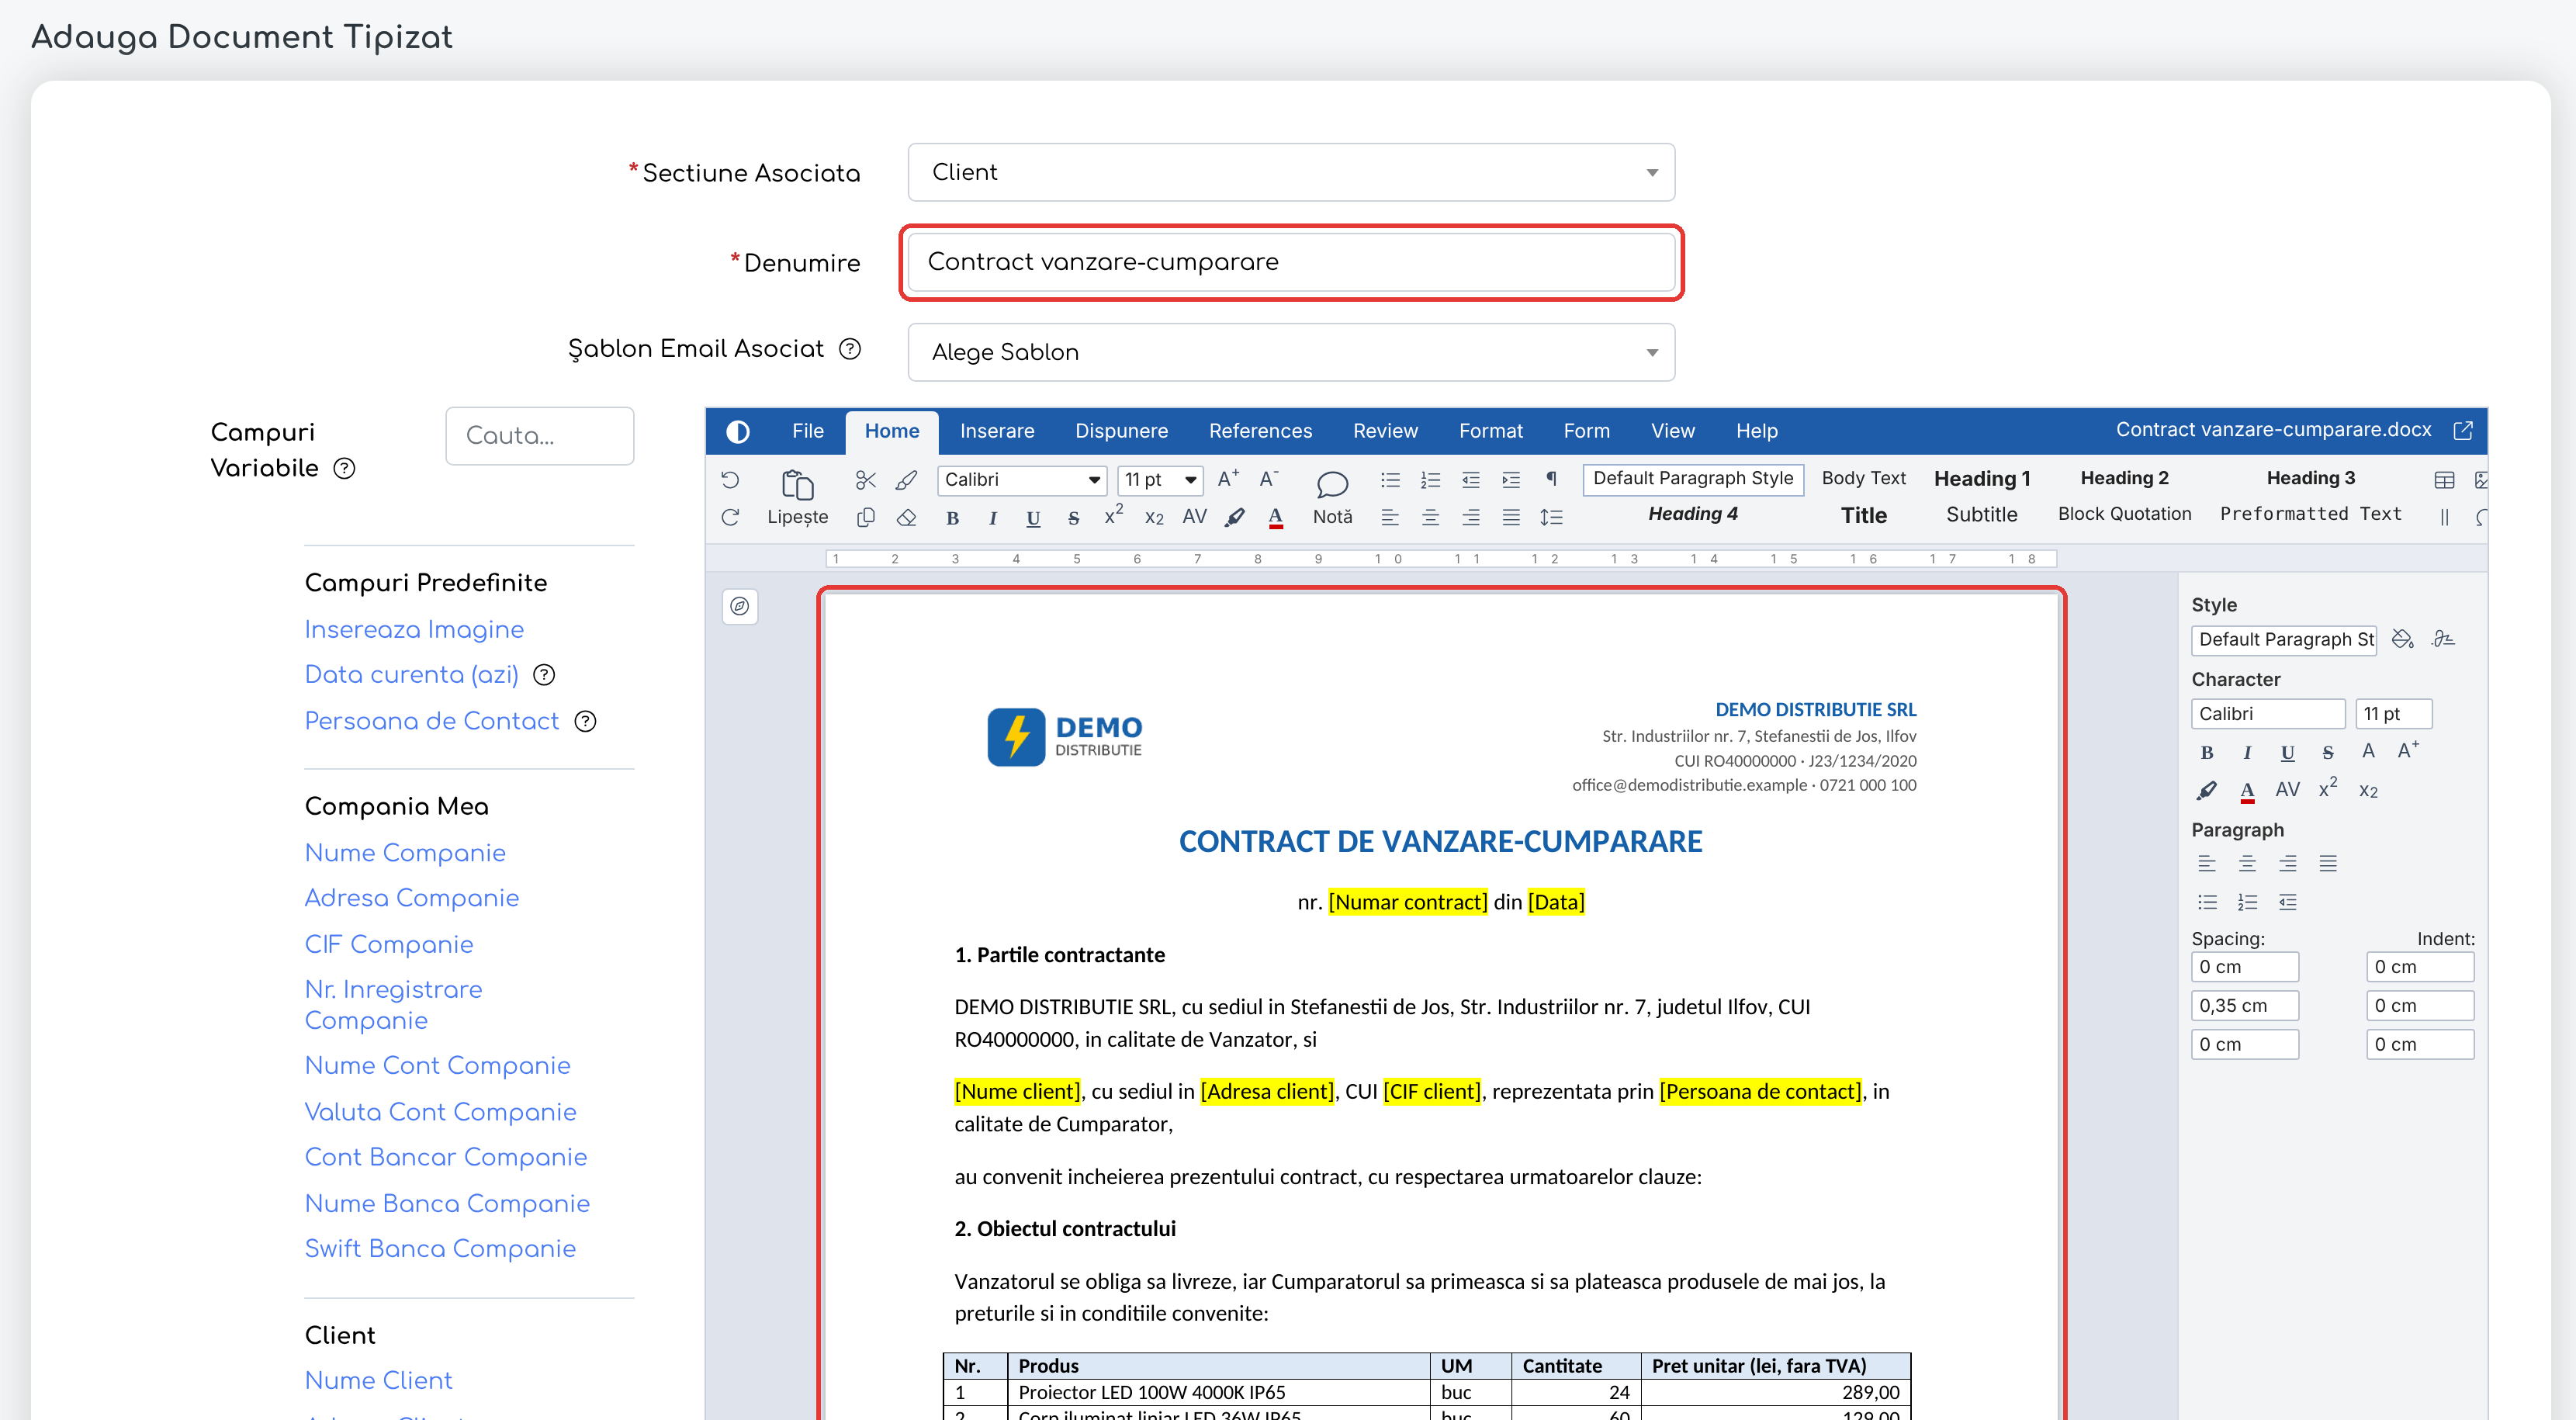This screenshot has width=2576, height=1420.
Task: Apply the Heading 1 style
Action: [x=1982, y=479]
